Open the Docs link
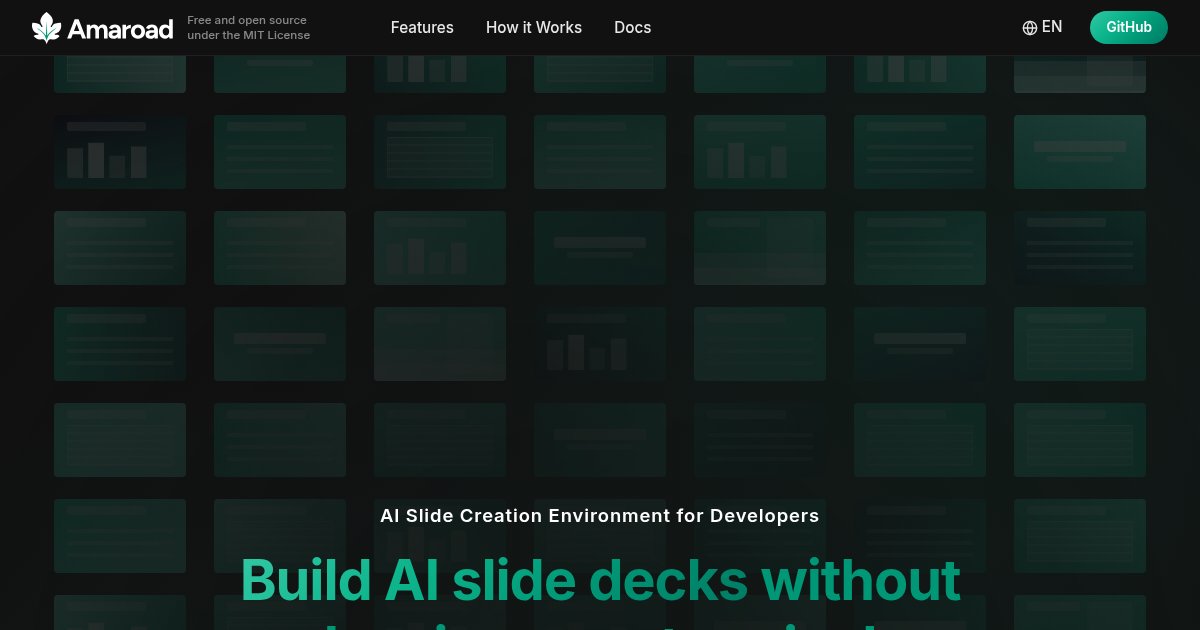1200x630 pixels. 633,28
